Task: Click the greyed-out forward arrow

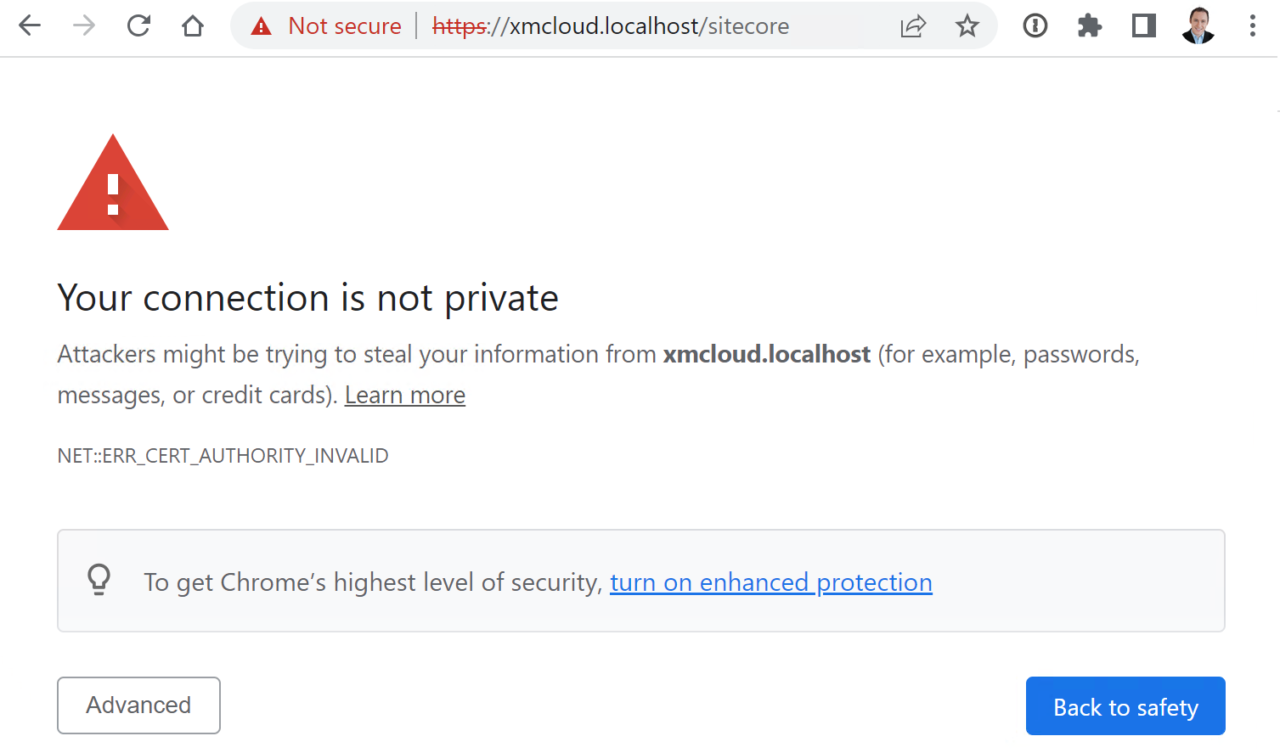Action: [84, 25]
